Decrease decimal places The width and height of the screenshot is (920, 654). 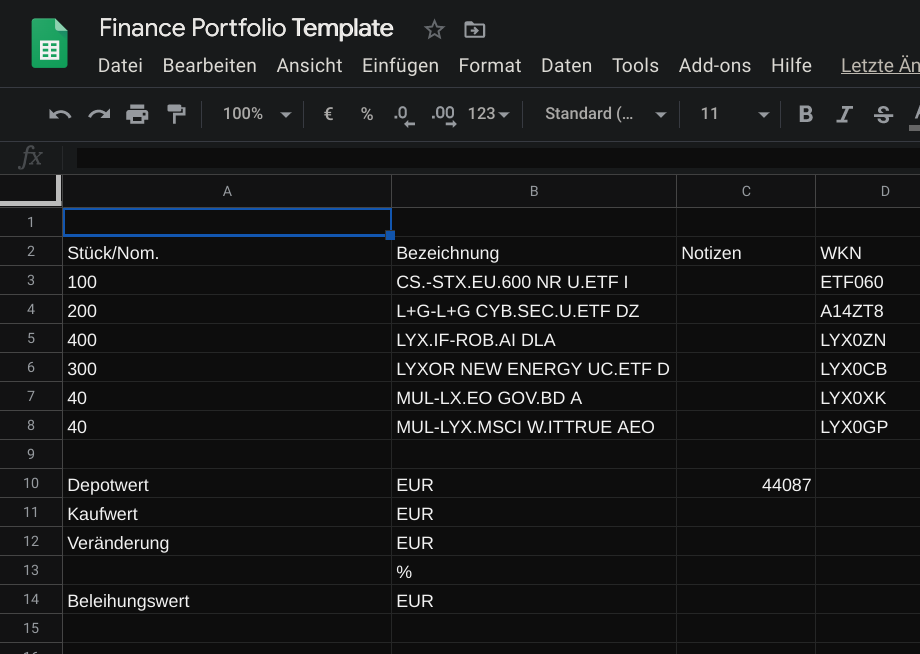(x=404, y=114)
